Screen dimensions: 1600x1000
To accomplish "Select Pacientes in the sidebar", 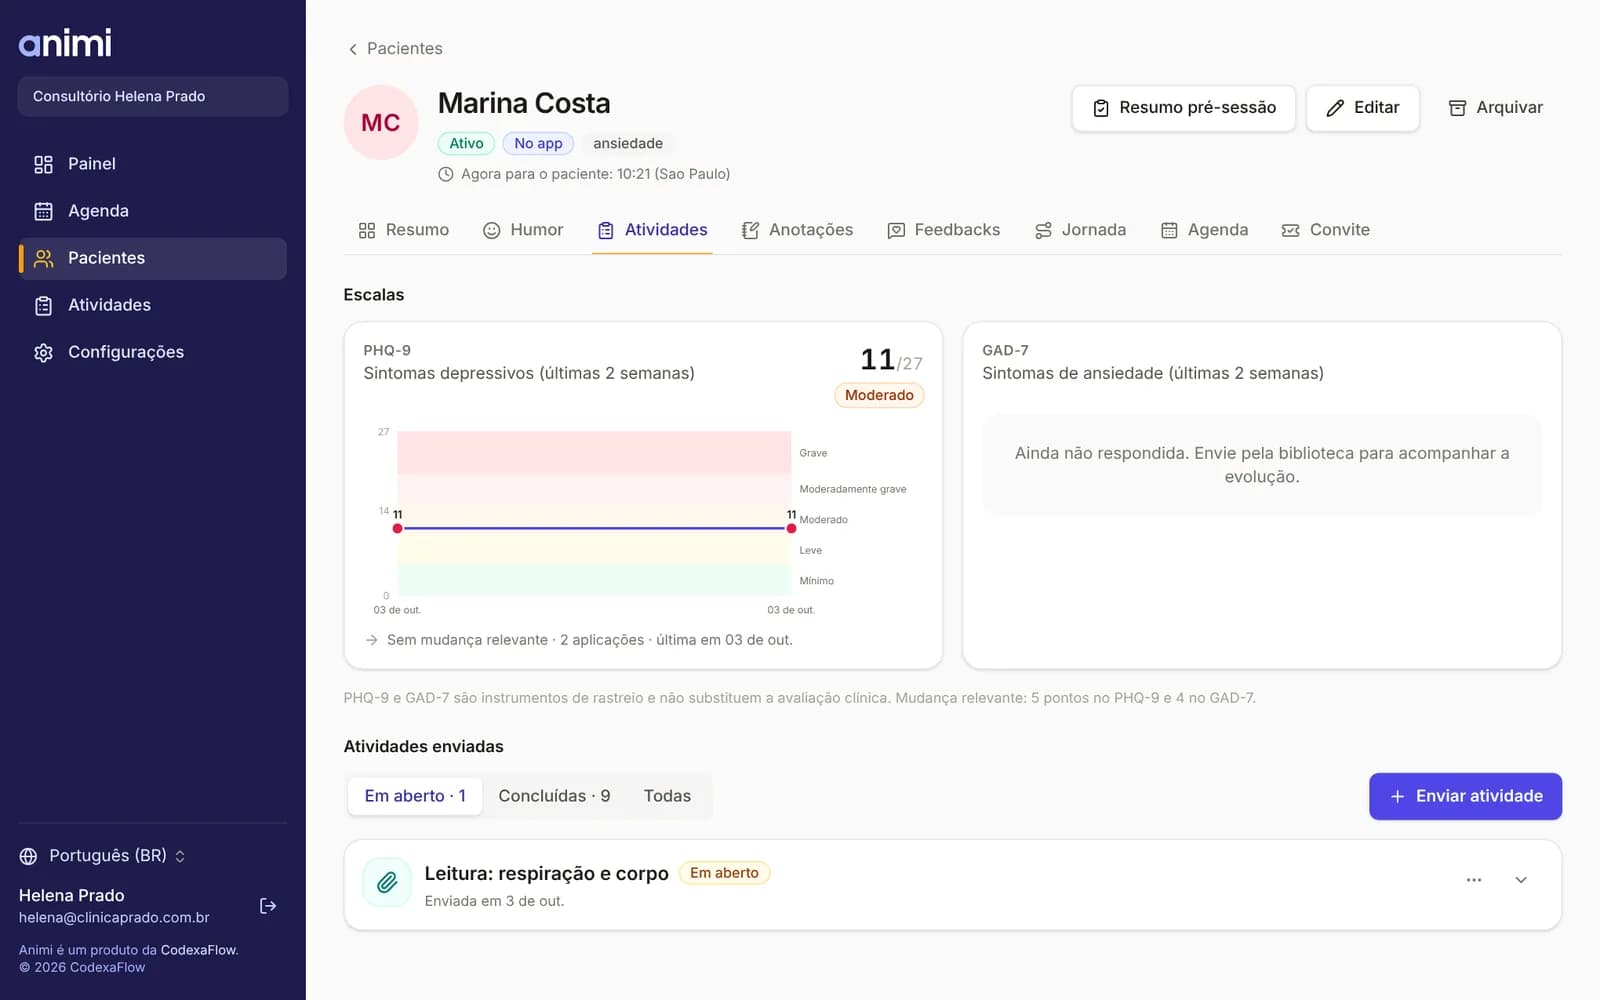I will 152,258.
